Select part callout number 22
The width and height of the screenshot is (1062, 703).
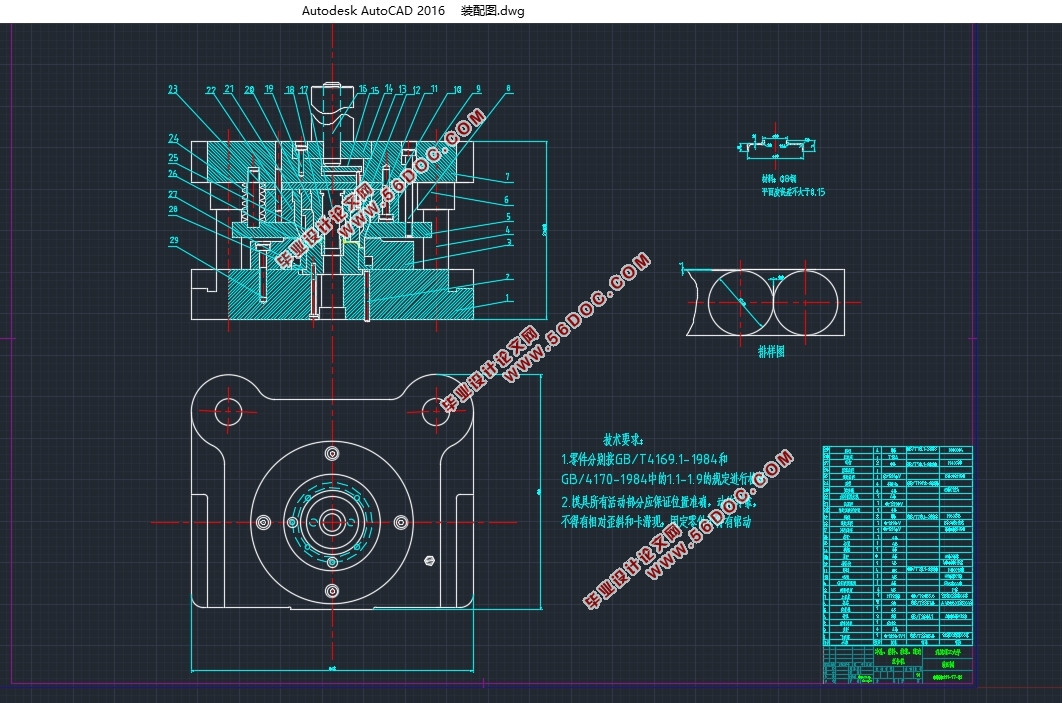coord(211,90)
